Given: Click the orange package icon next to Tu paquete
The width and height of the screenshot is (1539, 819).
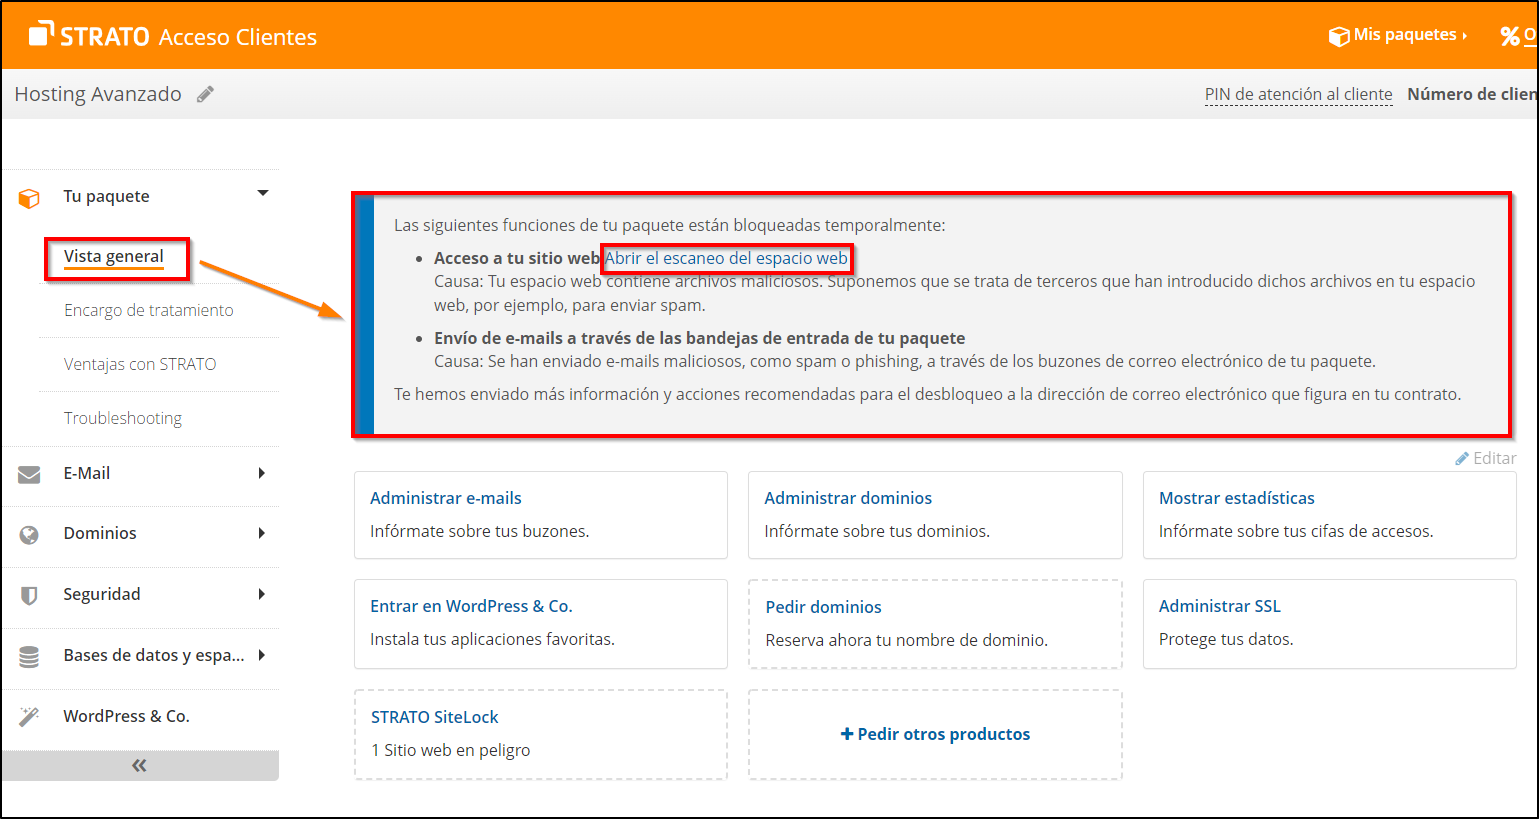Looking at the screenshot, I should point(29,198).
